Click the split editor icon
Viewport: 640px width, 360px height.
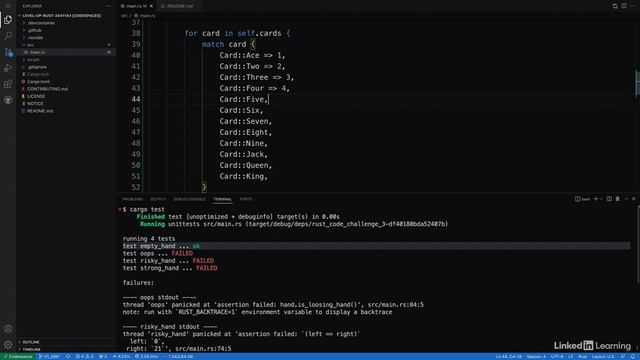point(624,6)
